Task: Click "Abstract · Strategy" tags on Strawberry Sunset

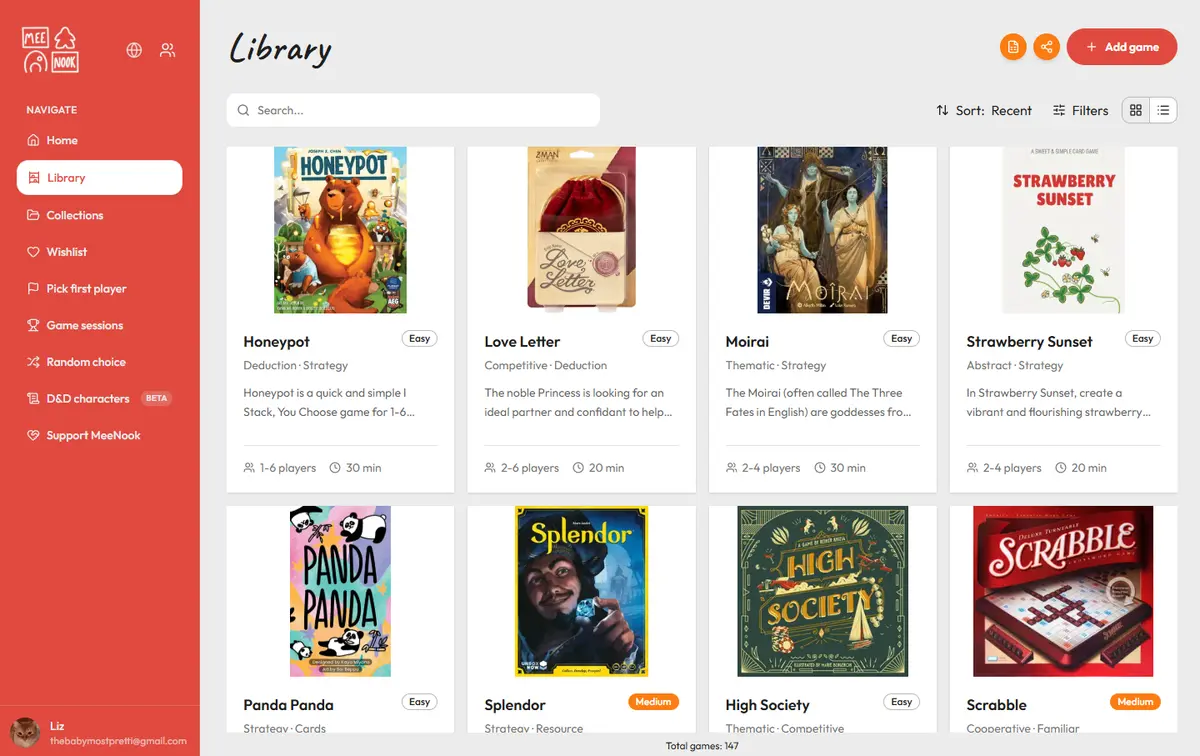Action: pyautogui.click(x=1015, y=366)
